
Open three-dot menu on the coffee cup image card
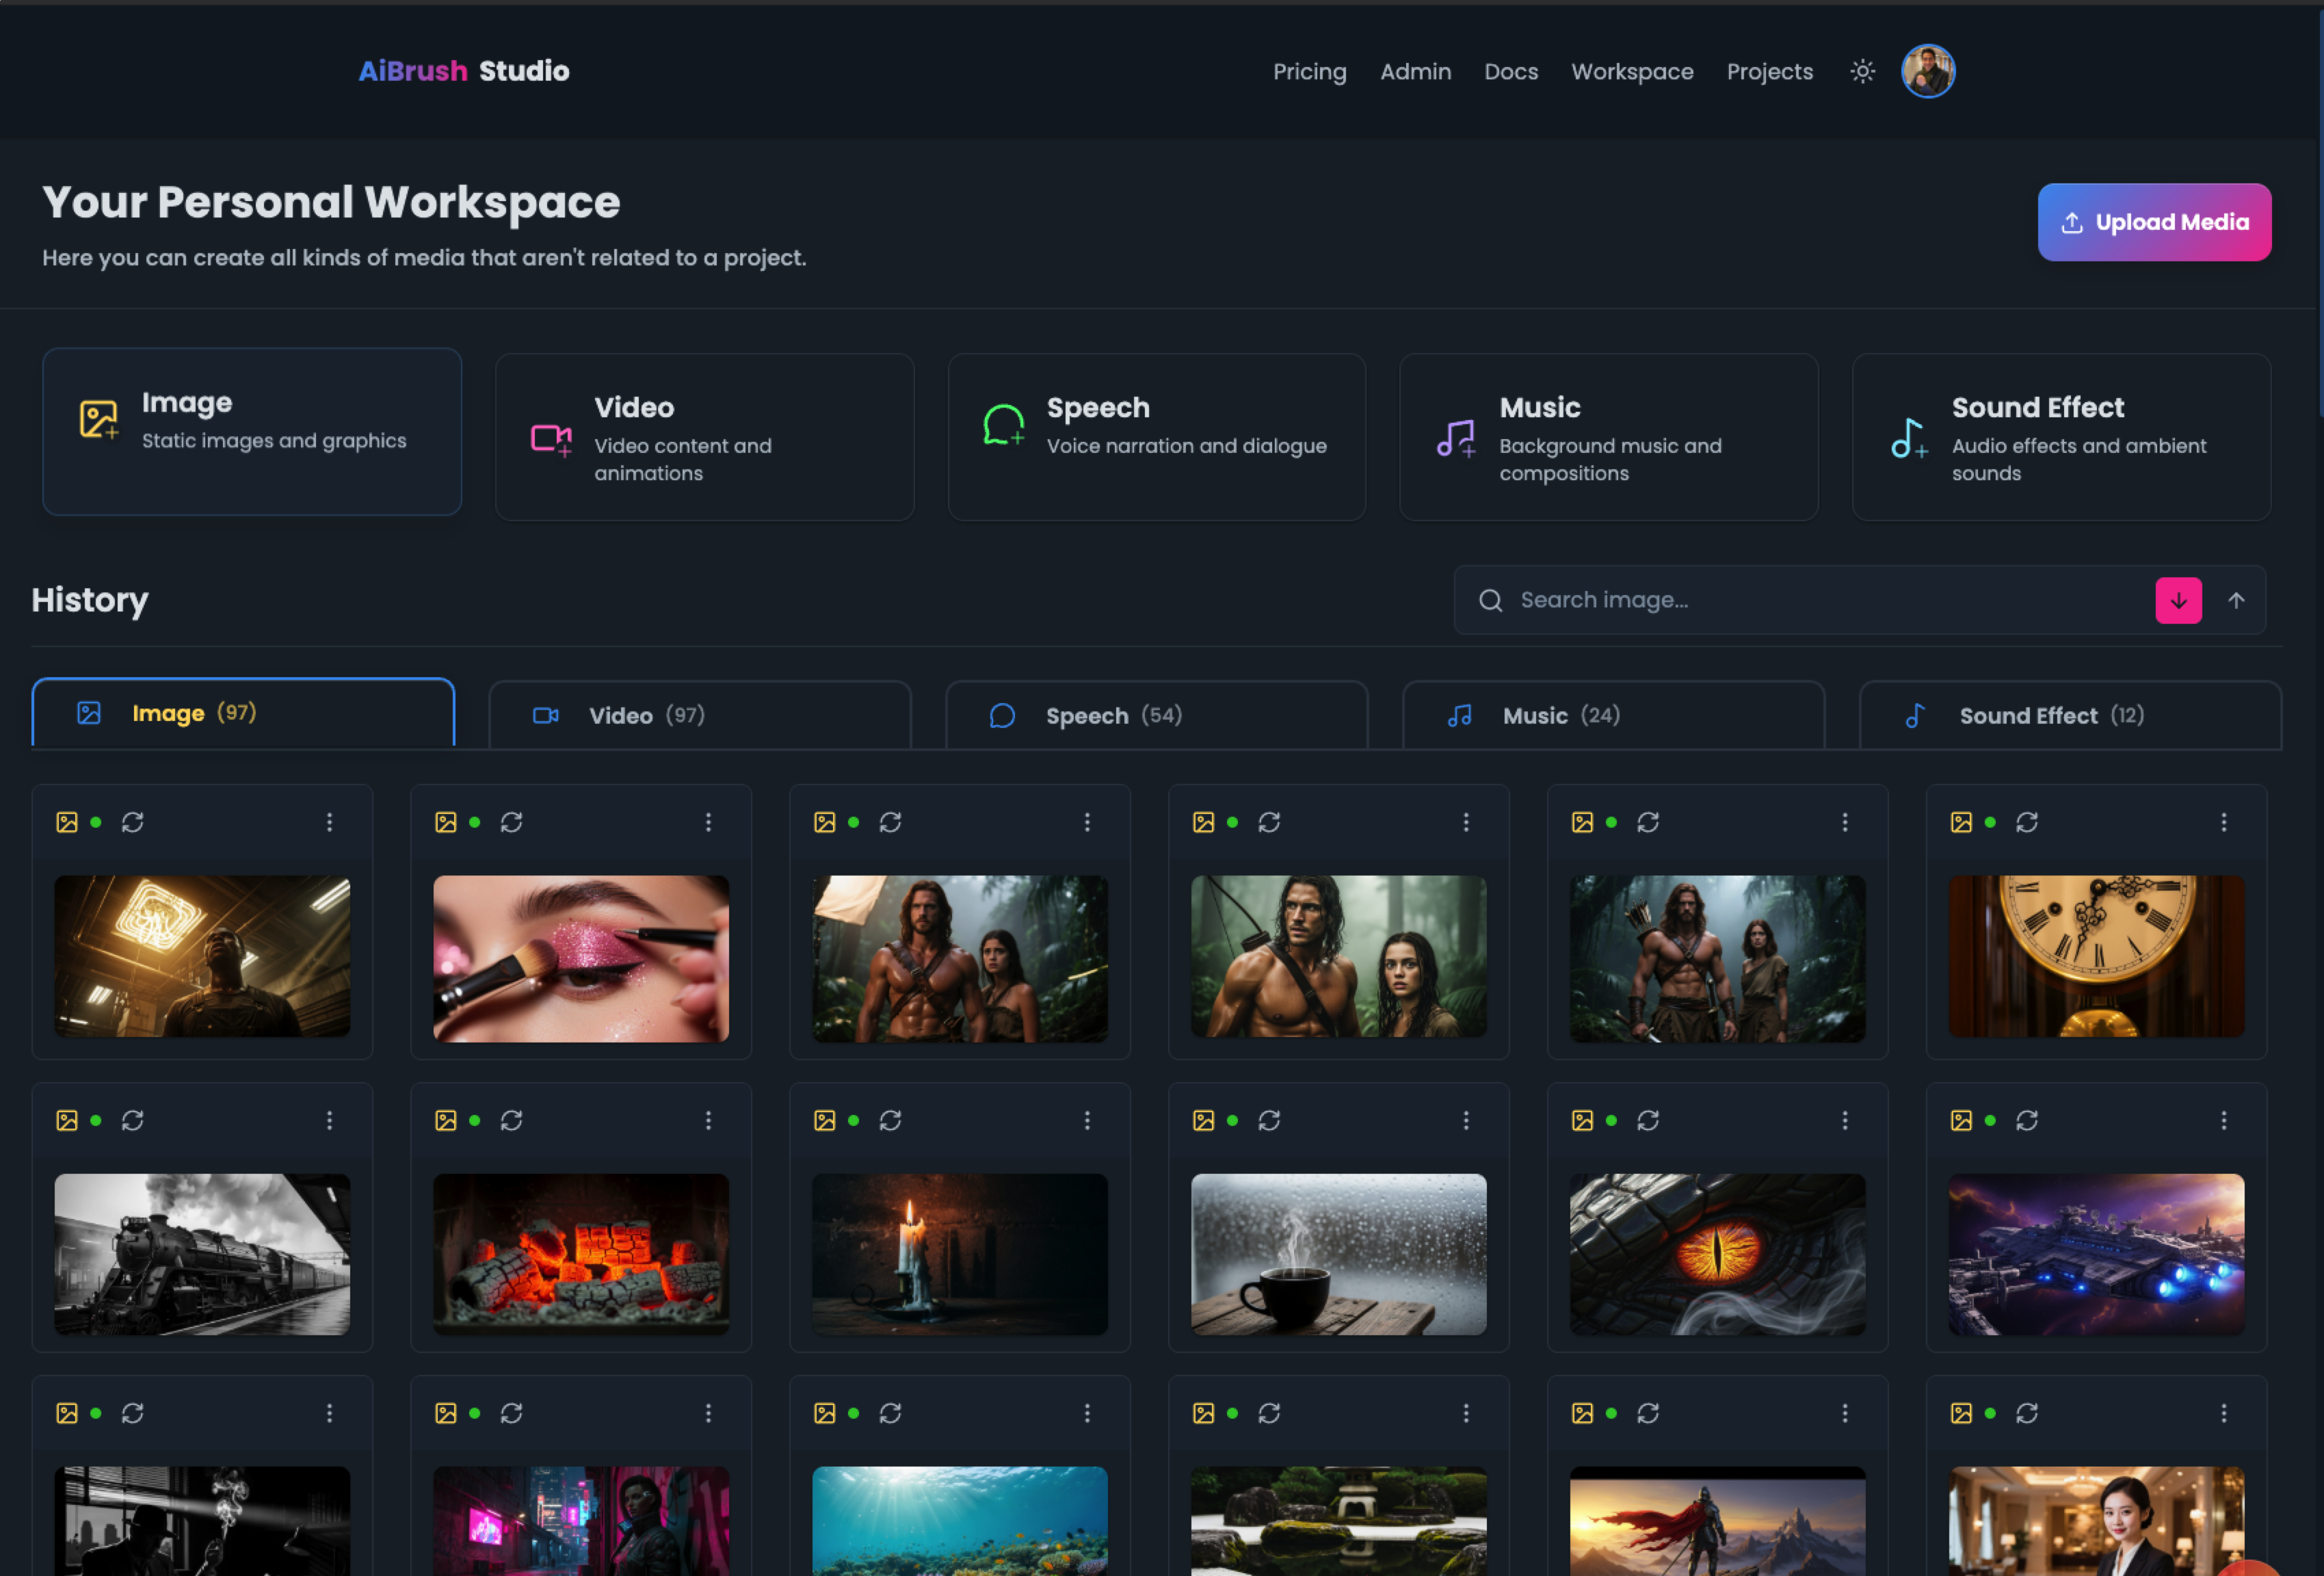1466,1120
